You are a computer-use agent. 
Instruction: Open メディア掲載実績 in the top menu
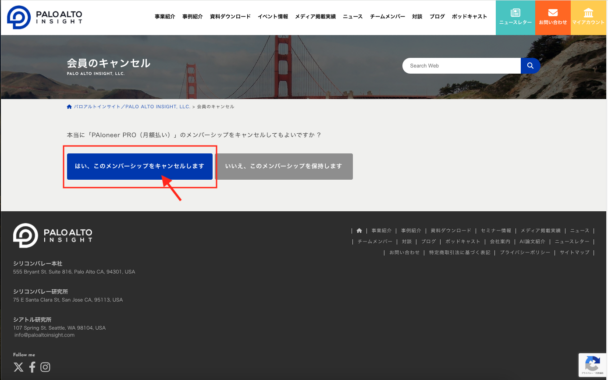point(315,17)
